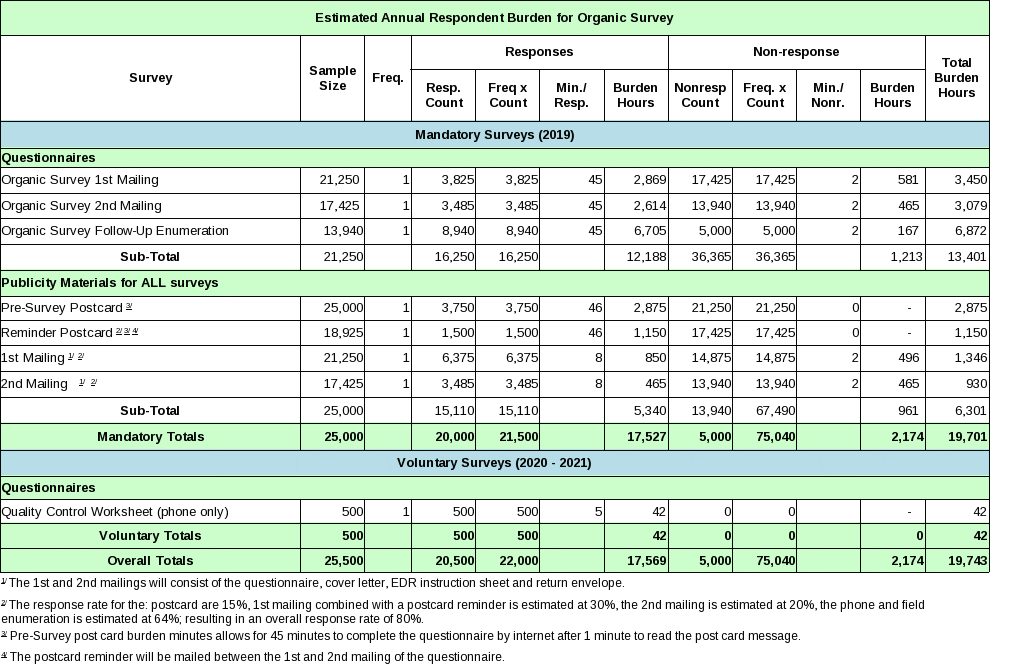Click the Mandatory Surveys (2019) section heading

click(494, 134)
